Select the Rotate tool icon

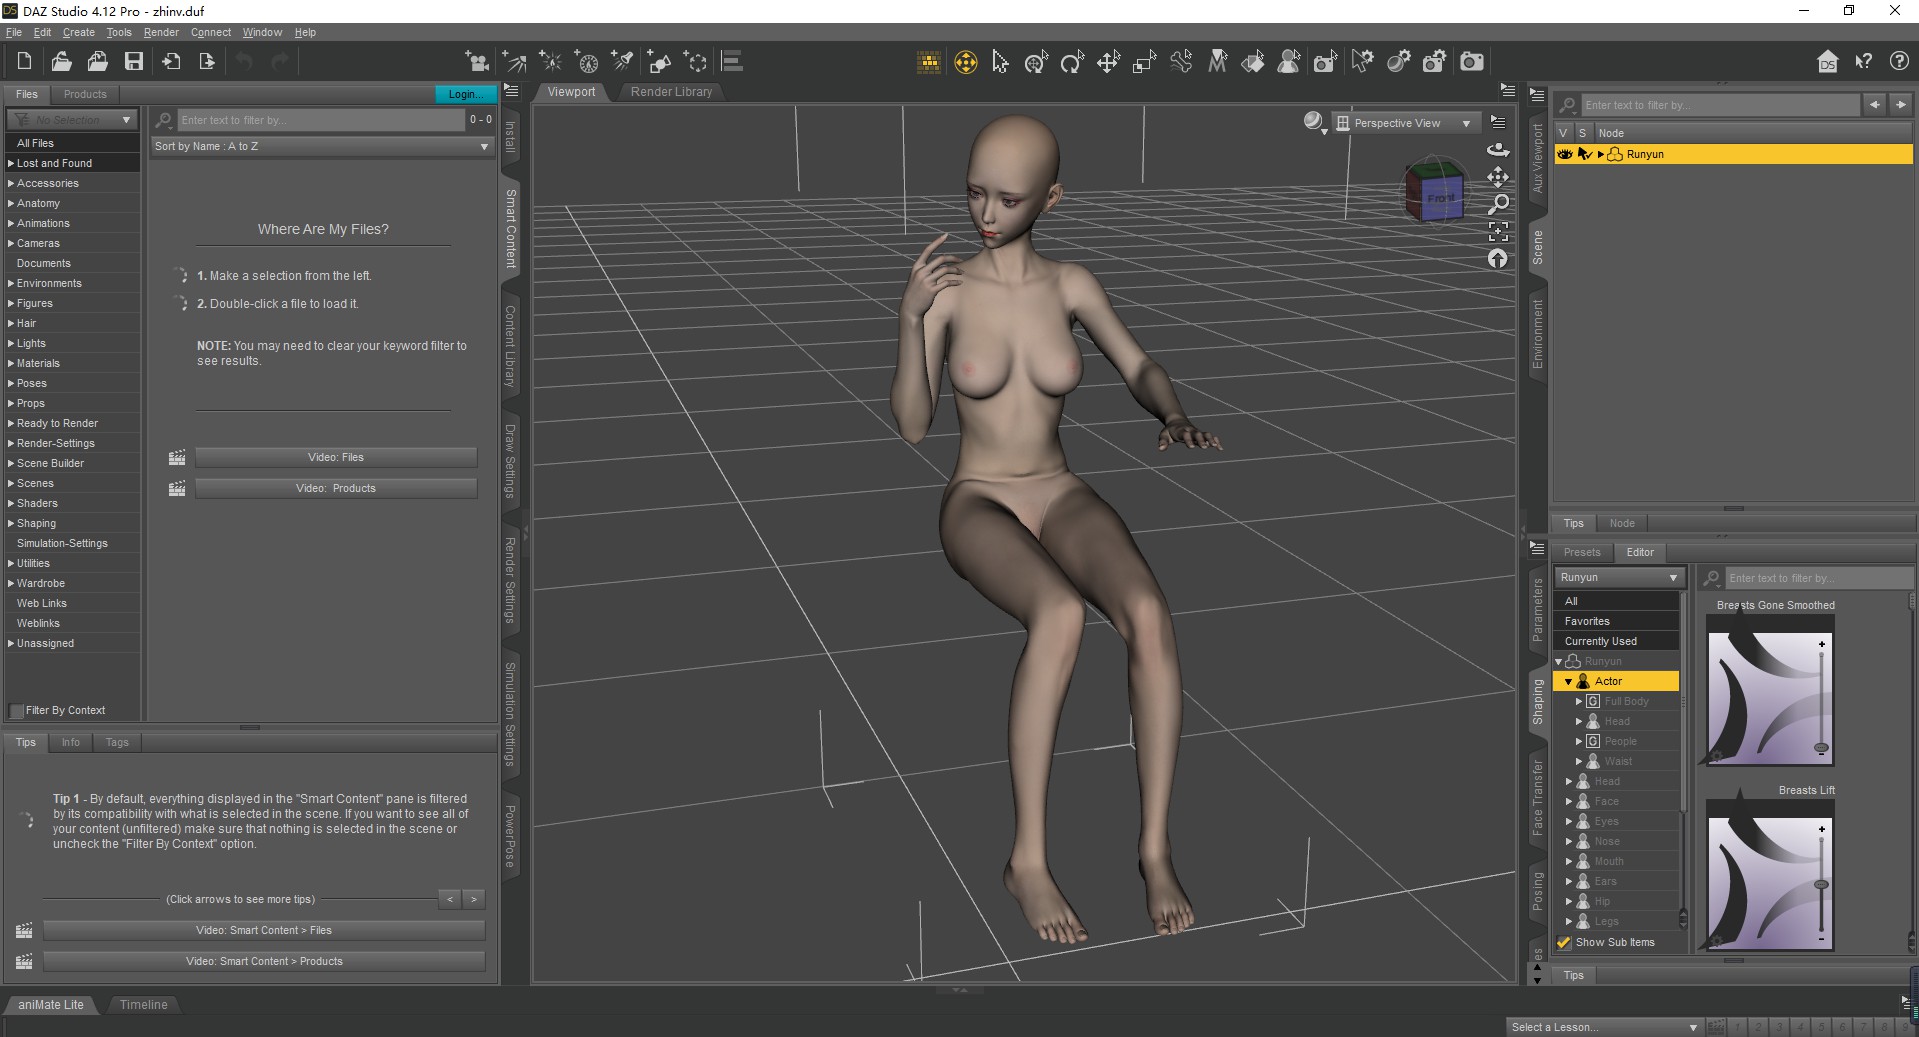pyautogui.click(x=1072, y=62)
